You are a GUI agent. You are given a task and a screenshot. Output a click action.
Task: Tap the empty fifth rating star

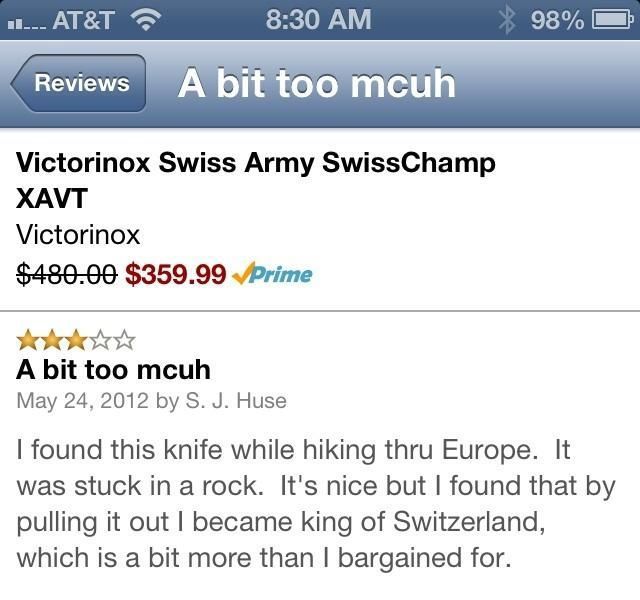click(123, 341)
